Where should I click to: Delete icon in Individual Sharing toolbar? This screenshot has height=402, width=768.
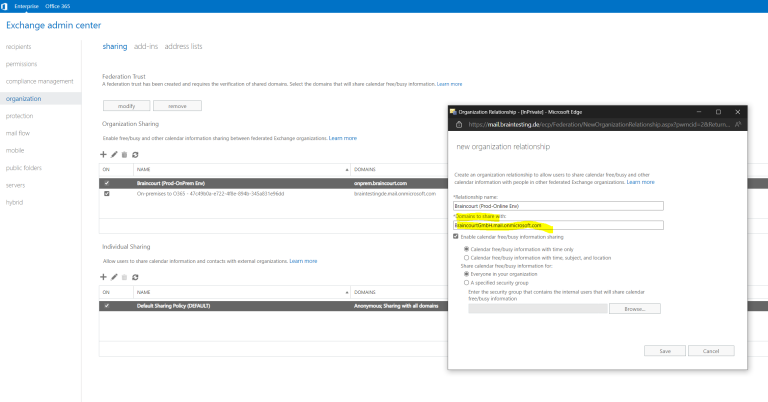[x=124, y=277]
